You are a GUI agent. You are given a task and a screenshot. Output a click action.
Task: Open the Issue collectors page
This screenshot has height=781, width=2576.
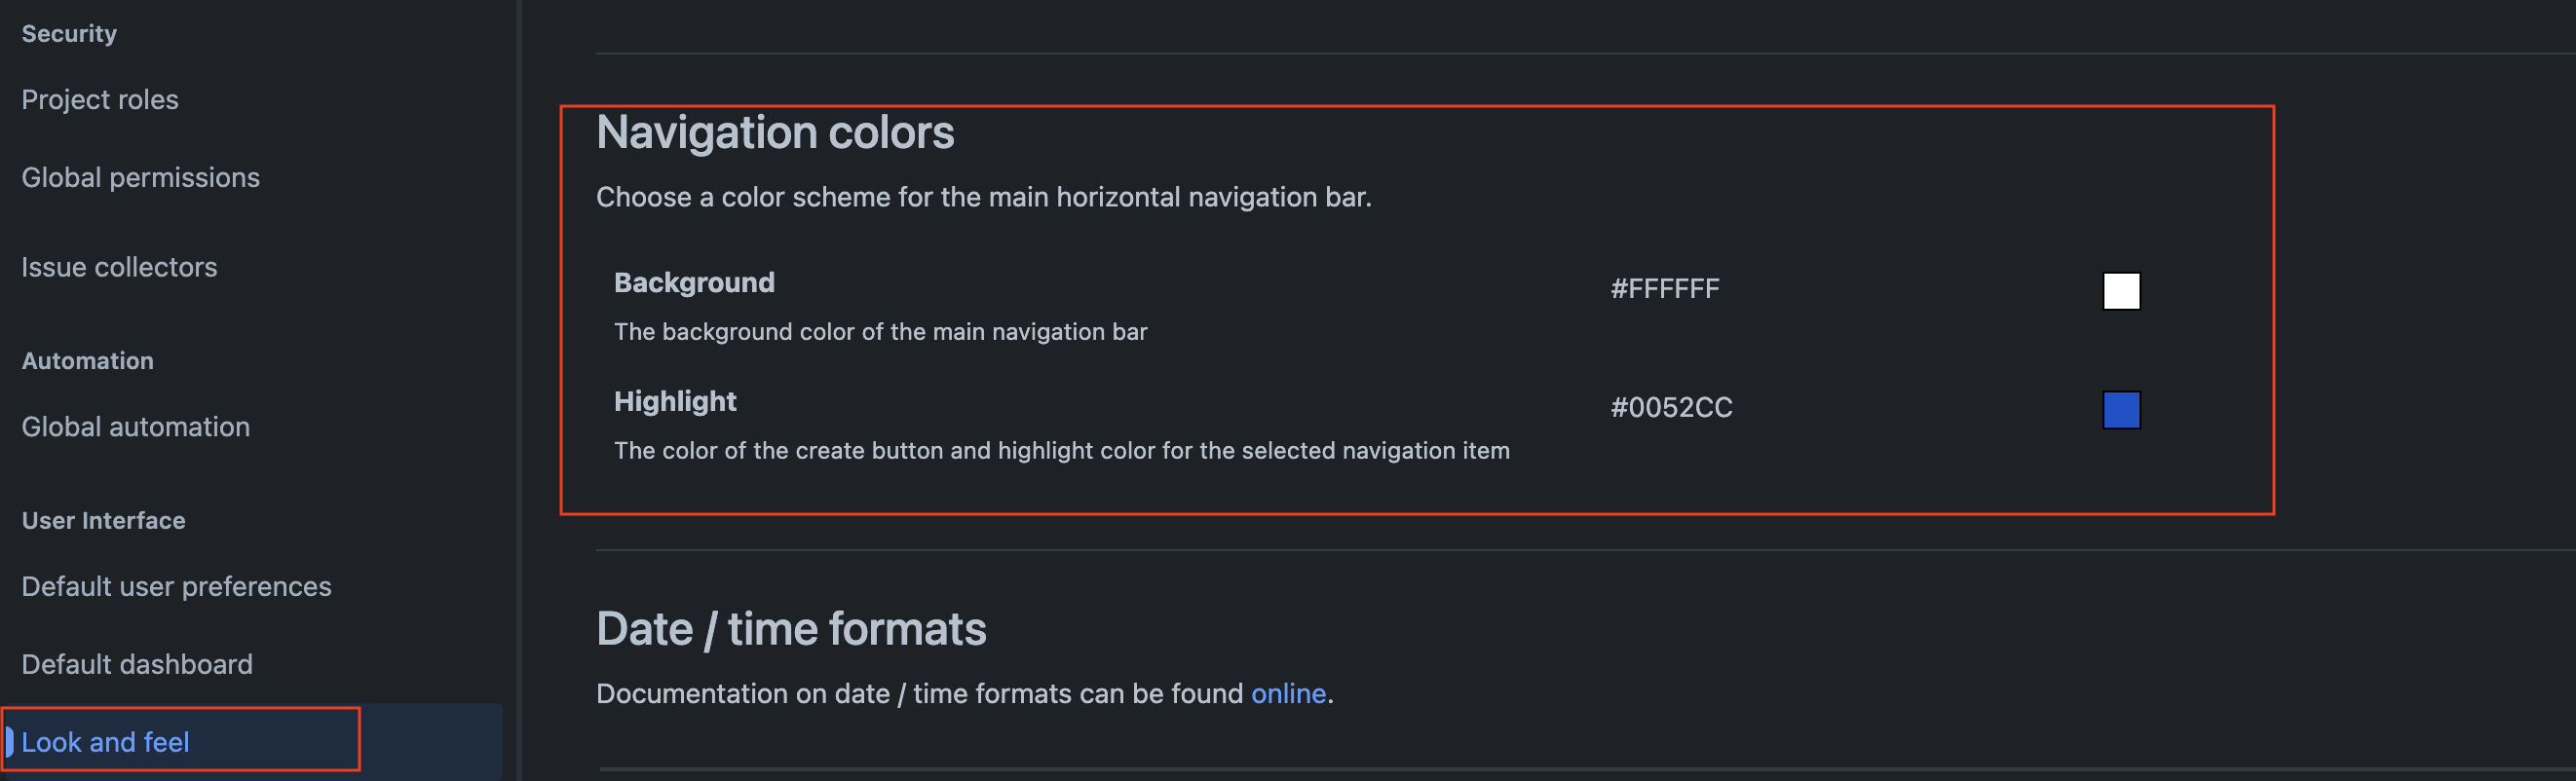tap(119, 267)
